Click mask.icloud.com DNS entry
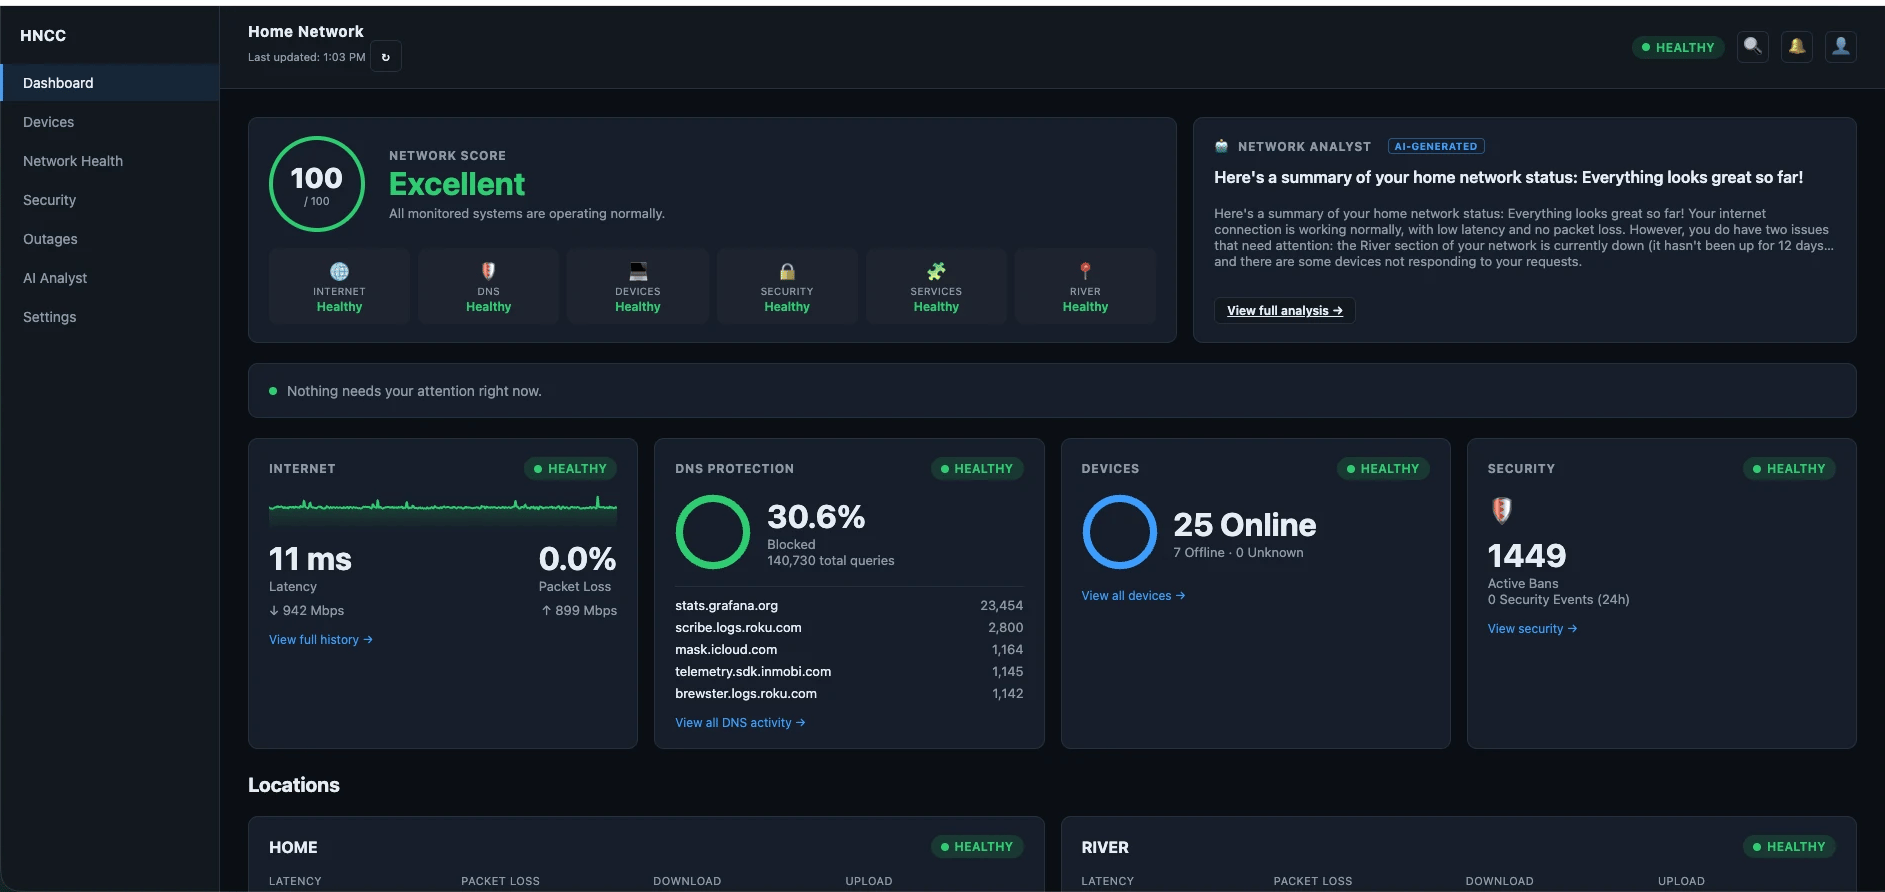Image resolution: width=1885 pixels, height=892 pixels. point(849,649)
